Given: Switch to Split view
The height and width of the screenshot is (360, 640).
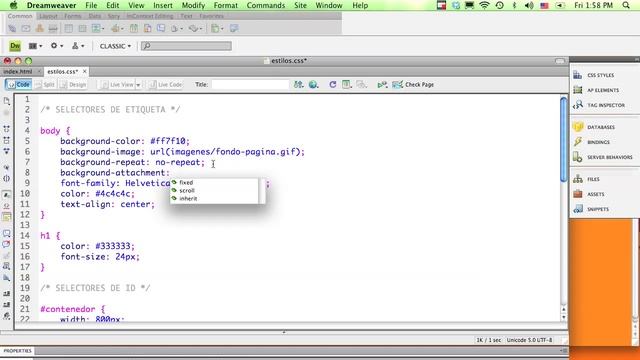Looking at the screenshot, I should (44, 84).
